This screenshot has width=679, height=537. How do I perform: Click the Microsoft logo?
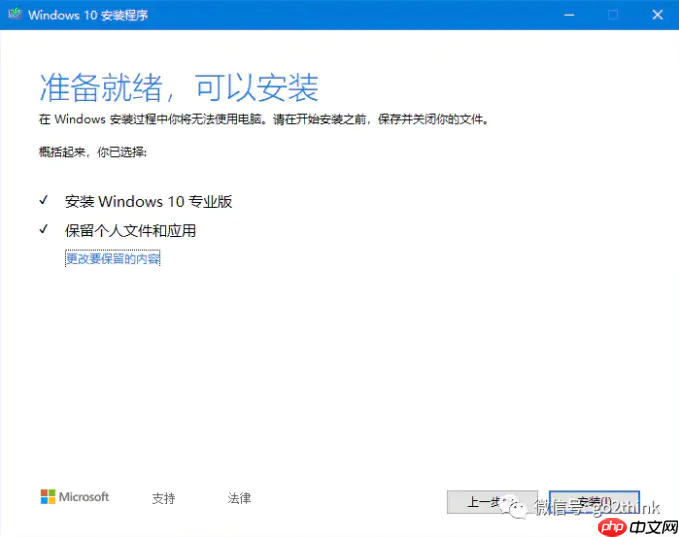coord(74,497)
